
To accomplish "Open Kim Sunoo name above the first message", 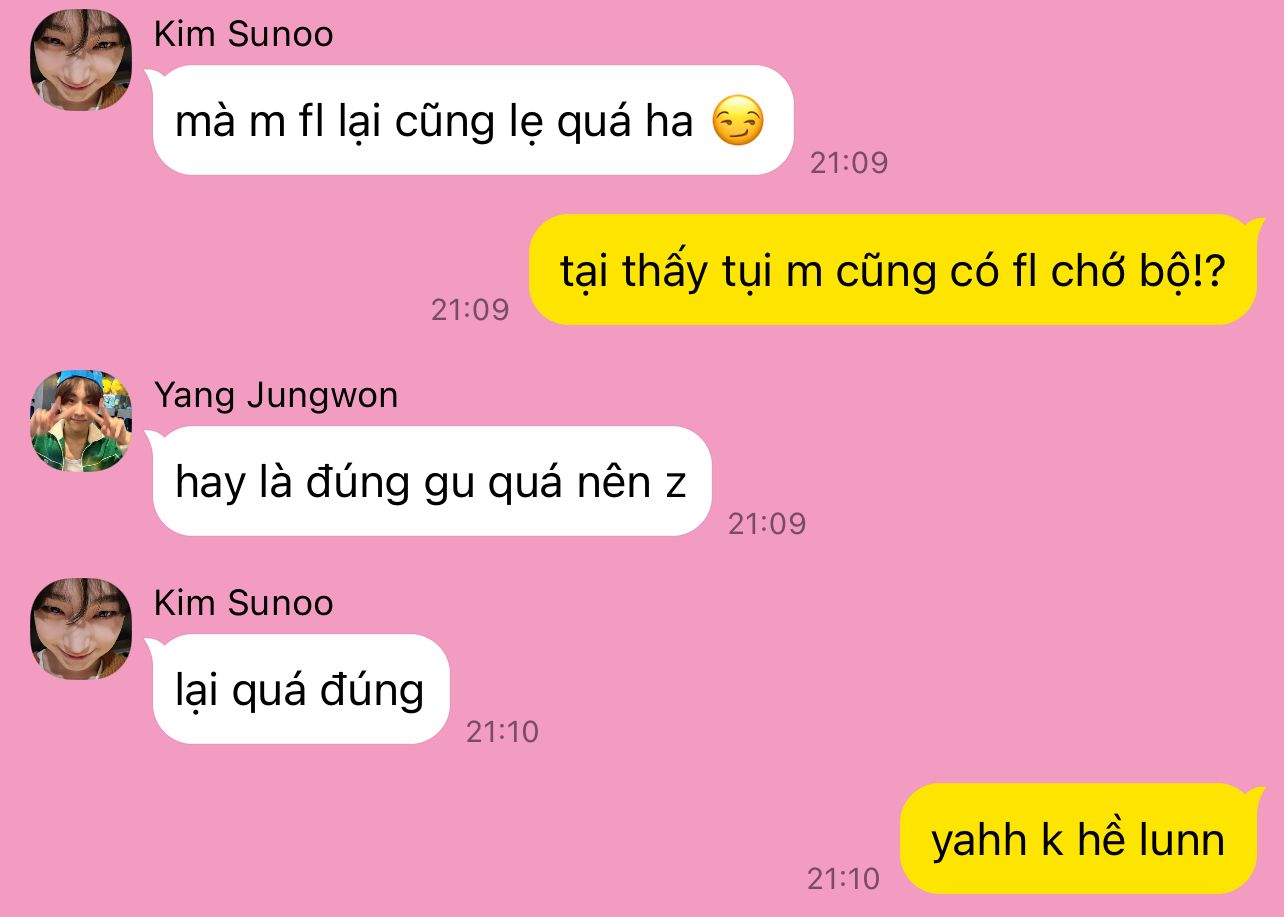I will (x=244, y=34).
